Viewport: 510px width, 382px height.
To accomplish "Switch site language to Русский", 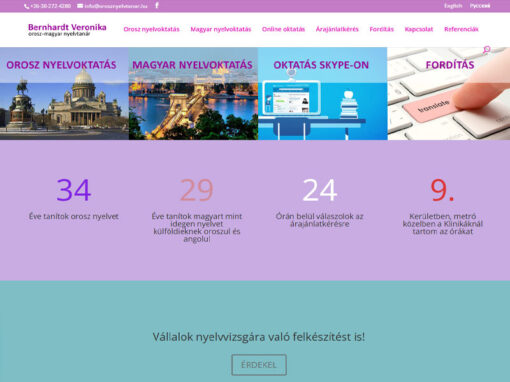I will click(x=480, y=6).
